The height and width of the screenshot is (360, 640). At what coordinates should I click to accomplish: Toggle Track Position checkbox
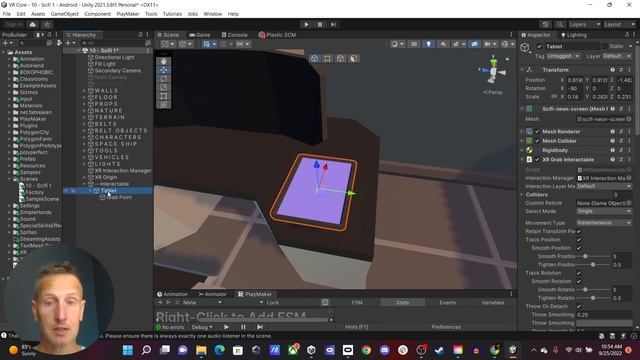pyautogui.click(x=579, y=240)
